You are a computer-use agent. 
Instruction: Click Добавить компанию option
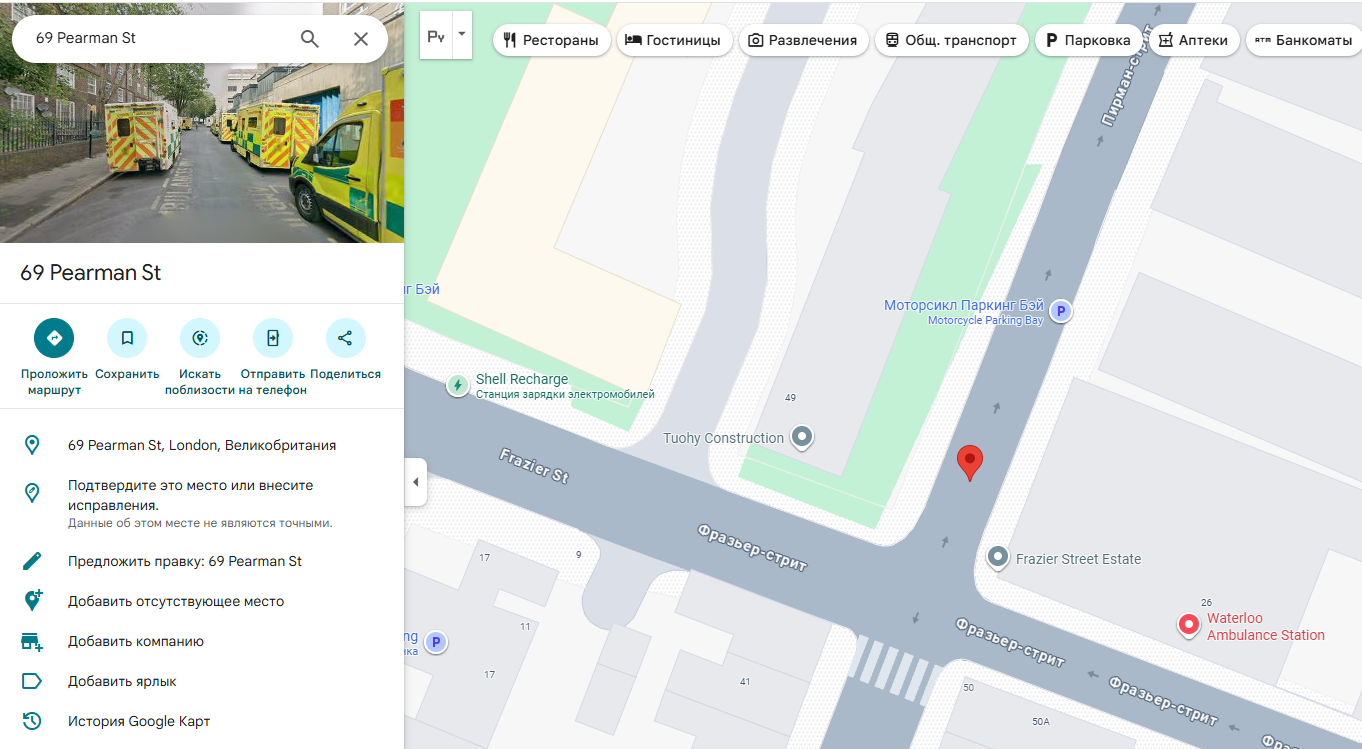(202, 641)
